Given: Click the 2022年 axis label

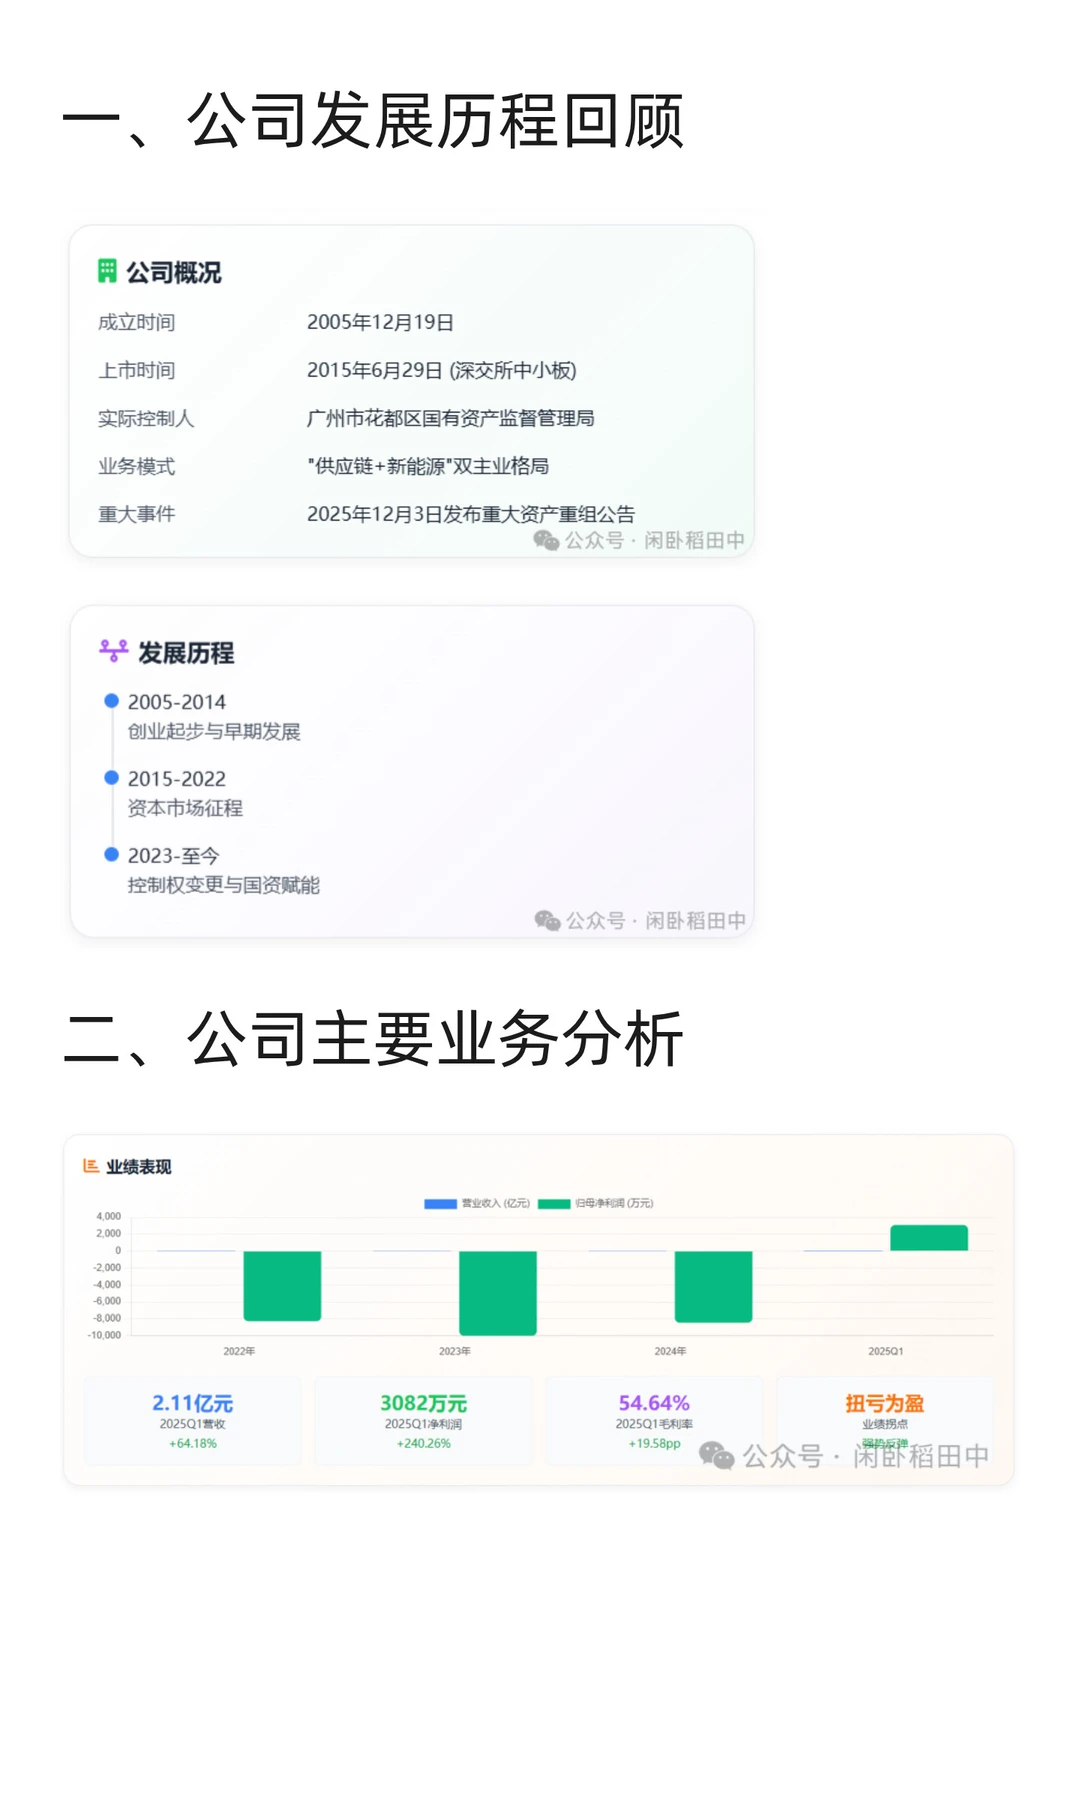Looking at the screenshot, I should click(x=239, y=1351).
